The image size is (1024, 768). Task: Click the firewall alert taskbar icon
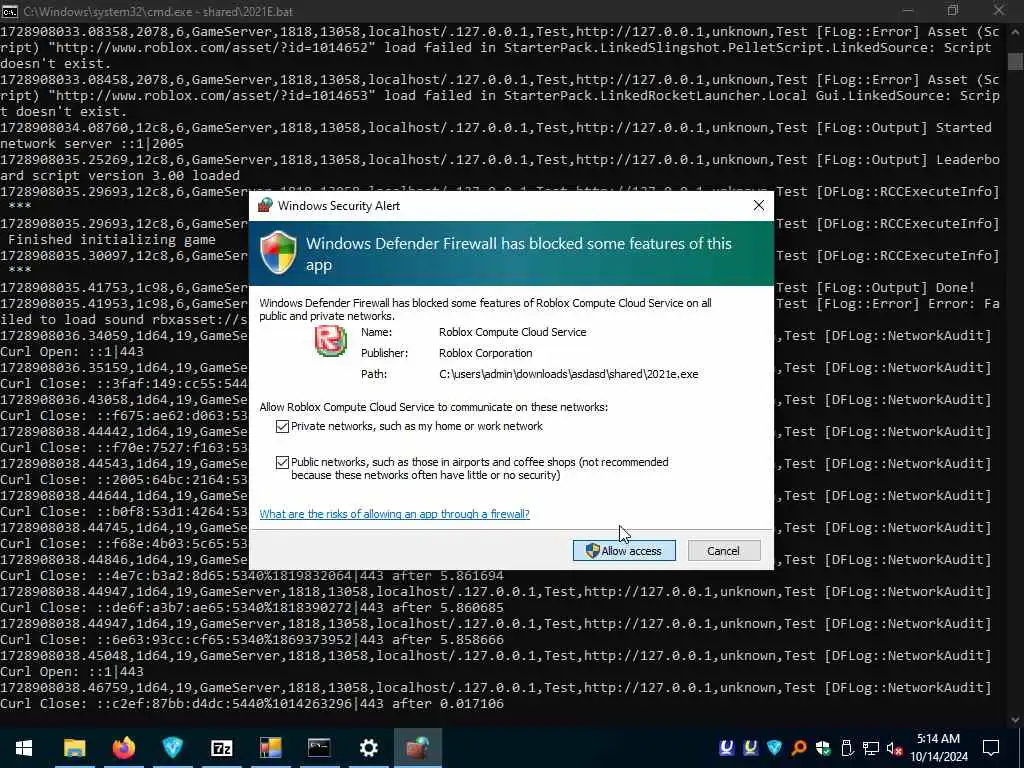(x=418, y=748)
